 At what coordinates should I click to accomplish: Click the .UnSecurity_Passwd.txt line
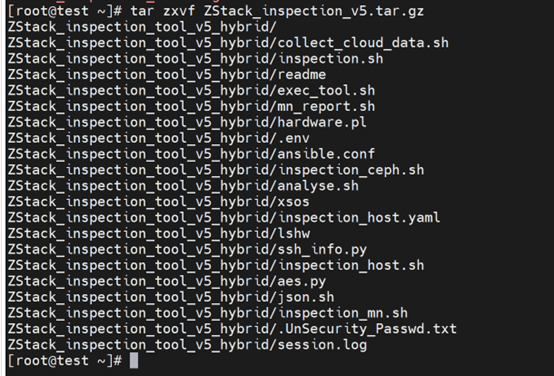tap(232, 329)
